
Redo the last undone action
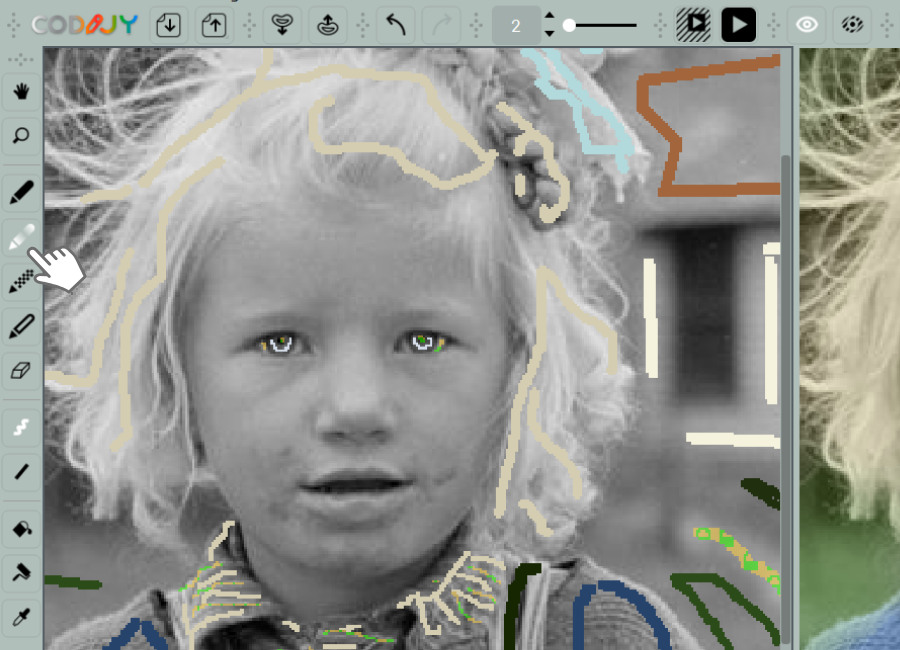point(441,25)
